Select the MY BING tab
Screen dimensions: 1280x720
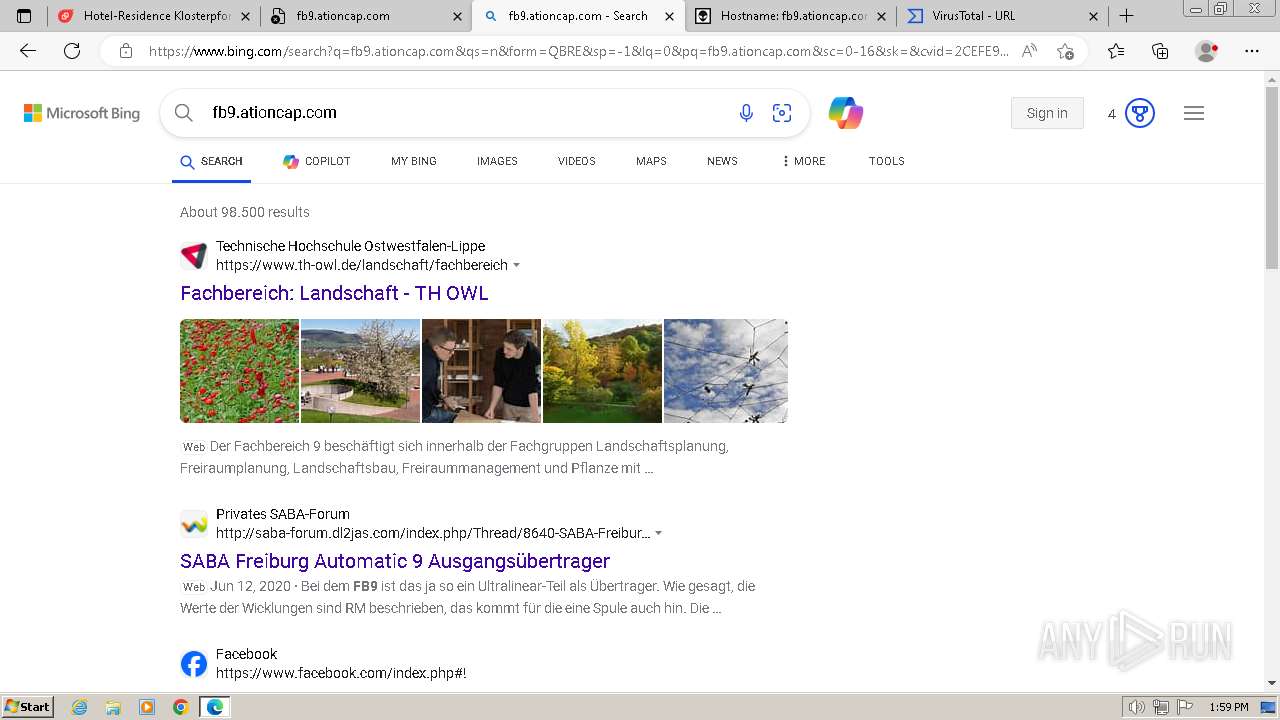[414, 161]
